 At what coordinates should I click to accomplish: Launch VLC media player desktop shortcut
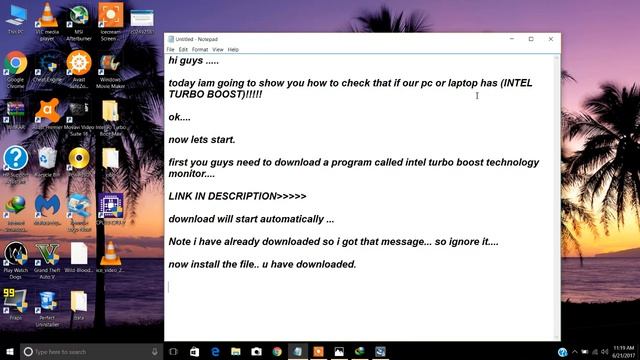[x=47, y=21]
